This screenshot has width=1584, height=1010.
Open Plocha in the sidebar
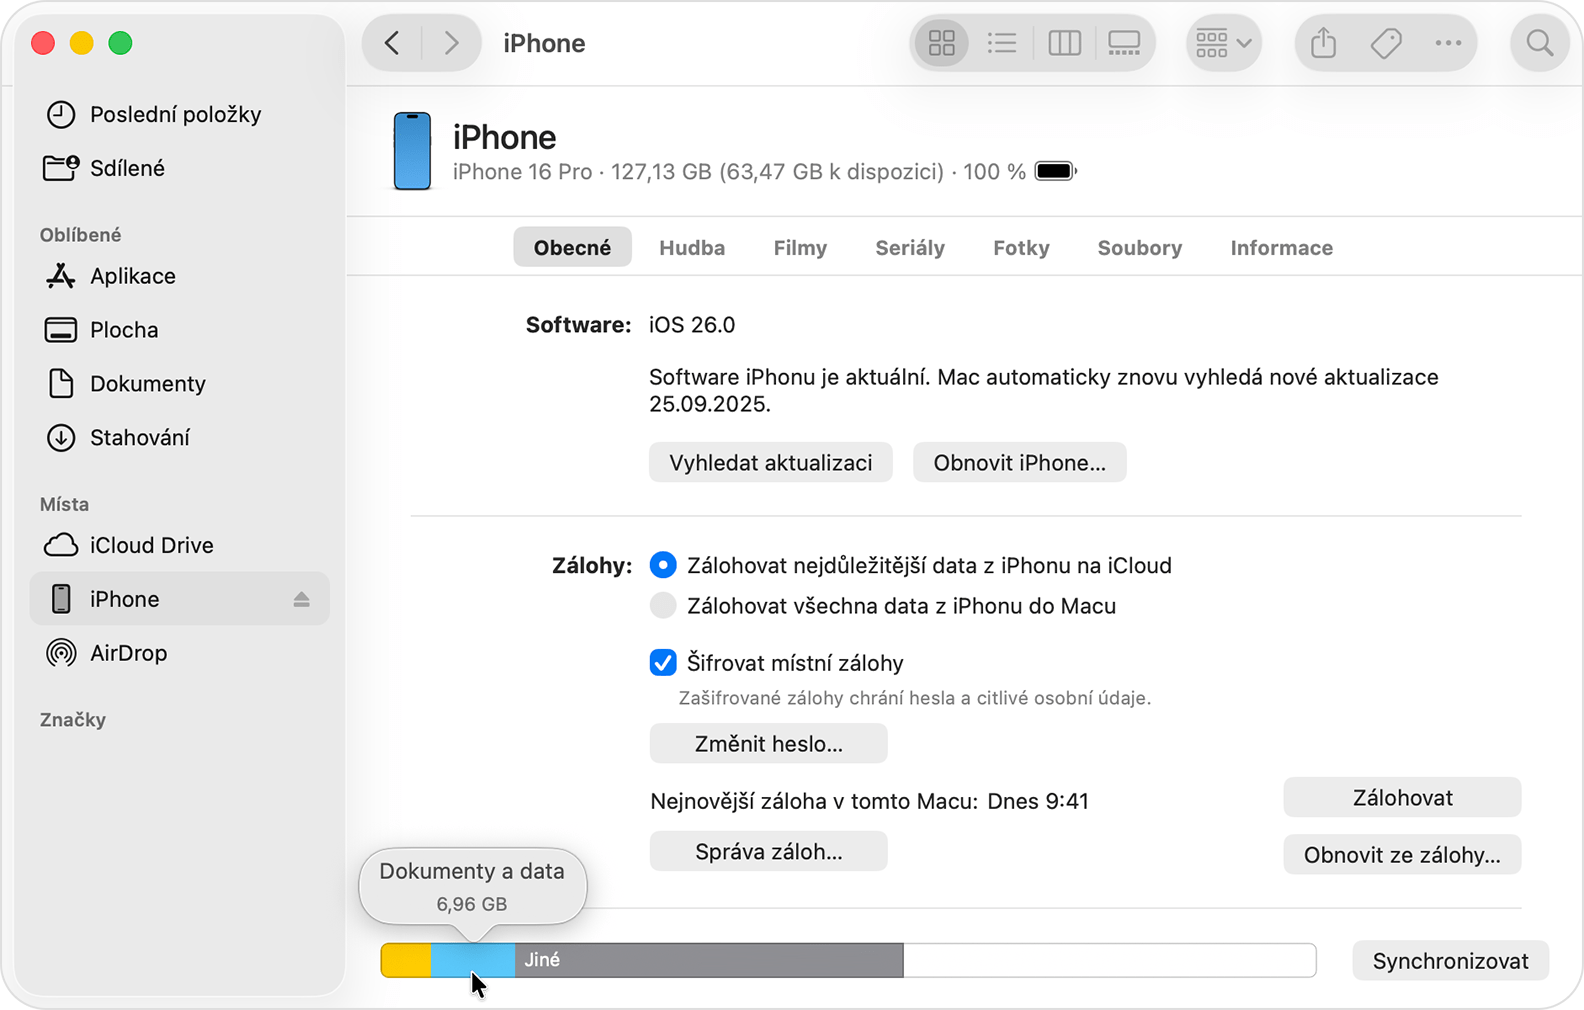pyautogui.click(x=180, y=330)
